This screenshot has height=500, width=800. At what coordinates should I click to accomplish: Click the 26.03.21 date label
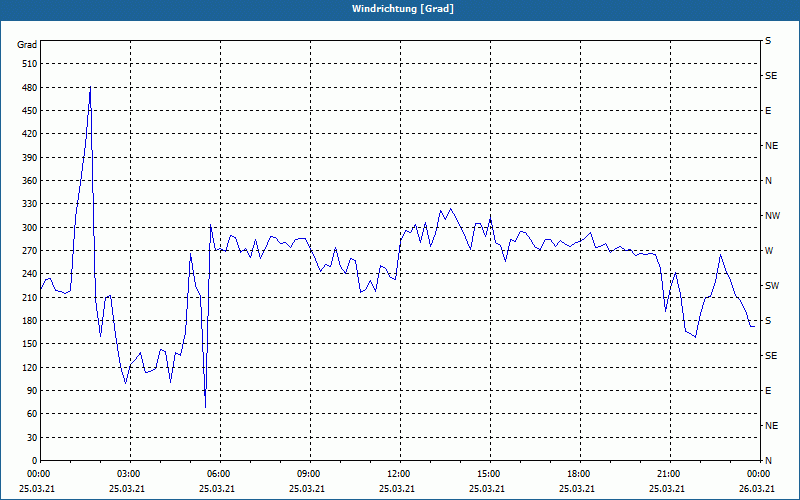(x=757, y=489)
